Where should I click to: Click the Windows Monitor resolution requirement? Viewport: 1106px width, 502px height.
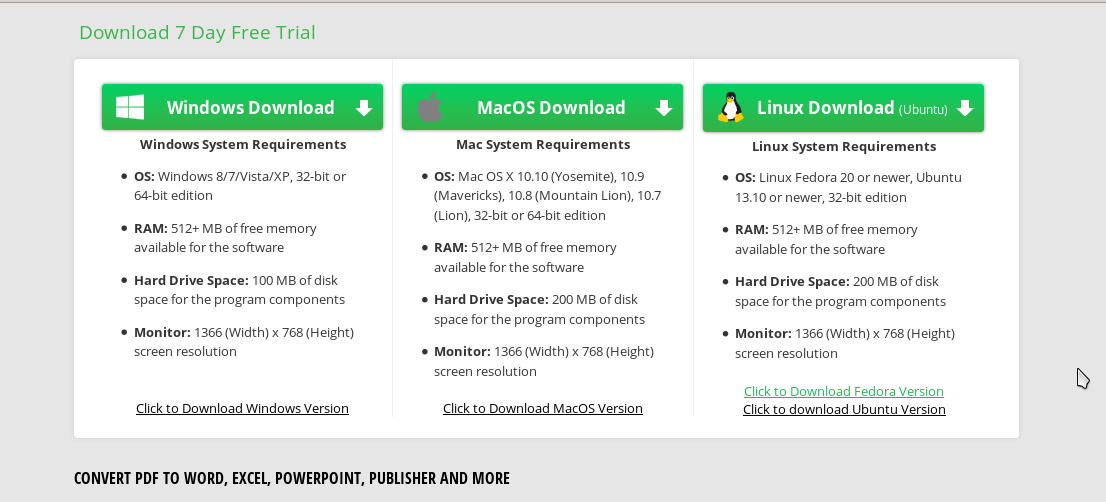[243, 342]
